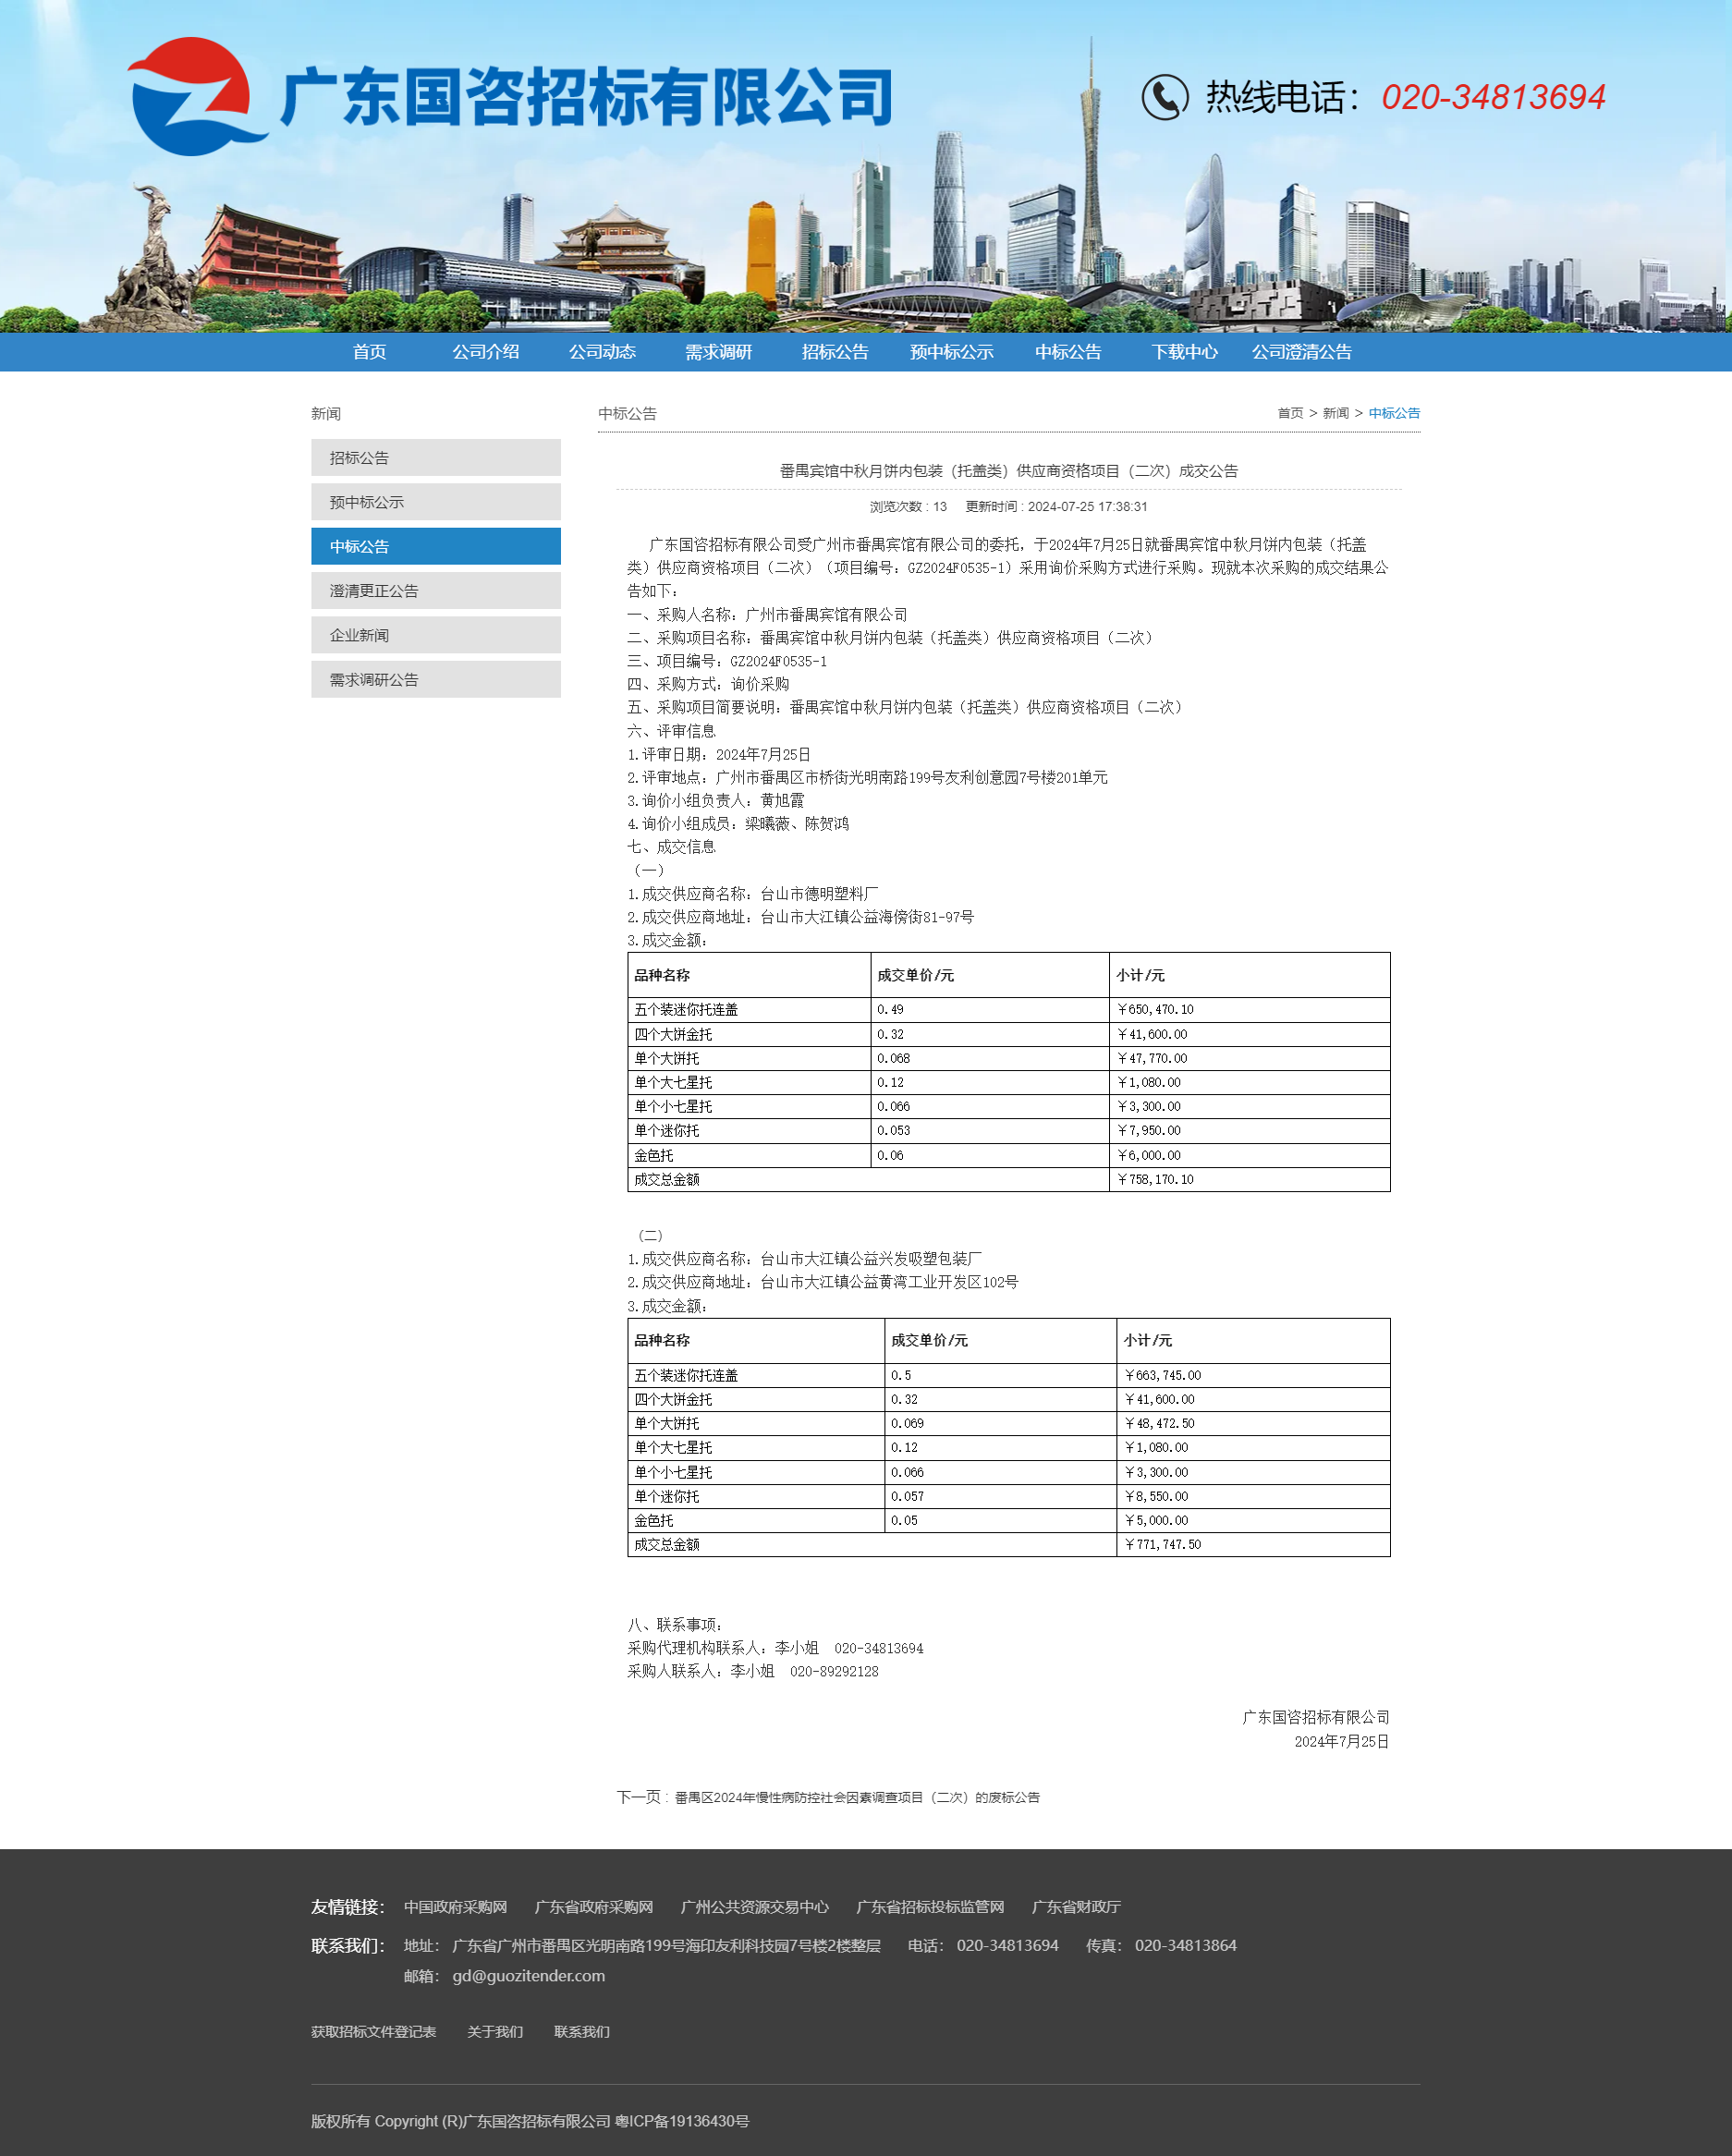This screenshot has width=1732, height=2156.
Task: Open the 广东省招标投标监管网 footer link
Action: (x=930, y=1907)
